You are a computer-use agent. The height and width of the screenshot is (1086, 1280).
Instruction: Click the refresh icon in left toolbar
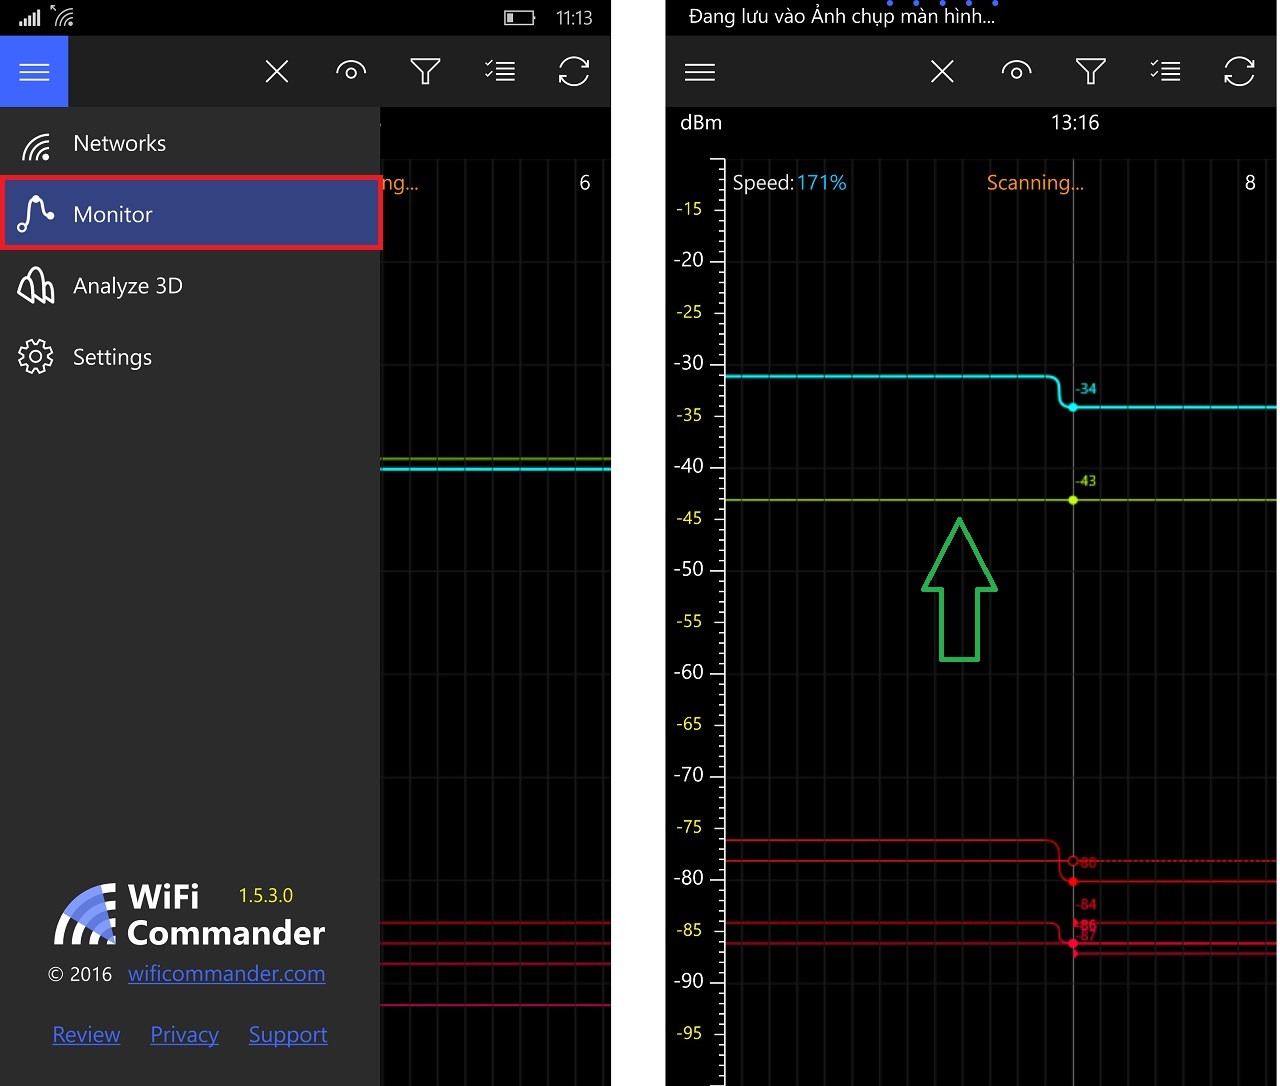tap(573, 72)
